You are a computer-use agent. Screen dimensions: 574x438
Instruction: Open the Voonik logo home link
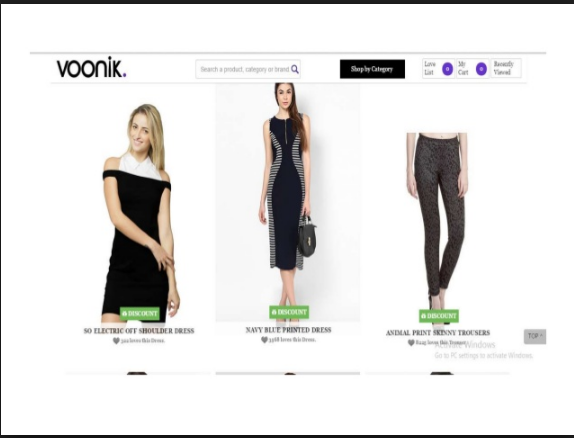coord(92,67)
